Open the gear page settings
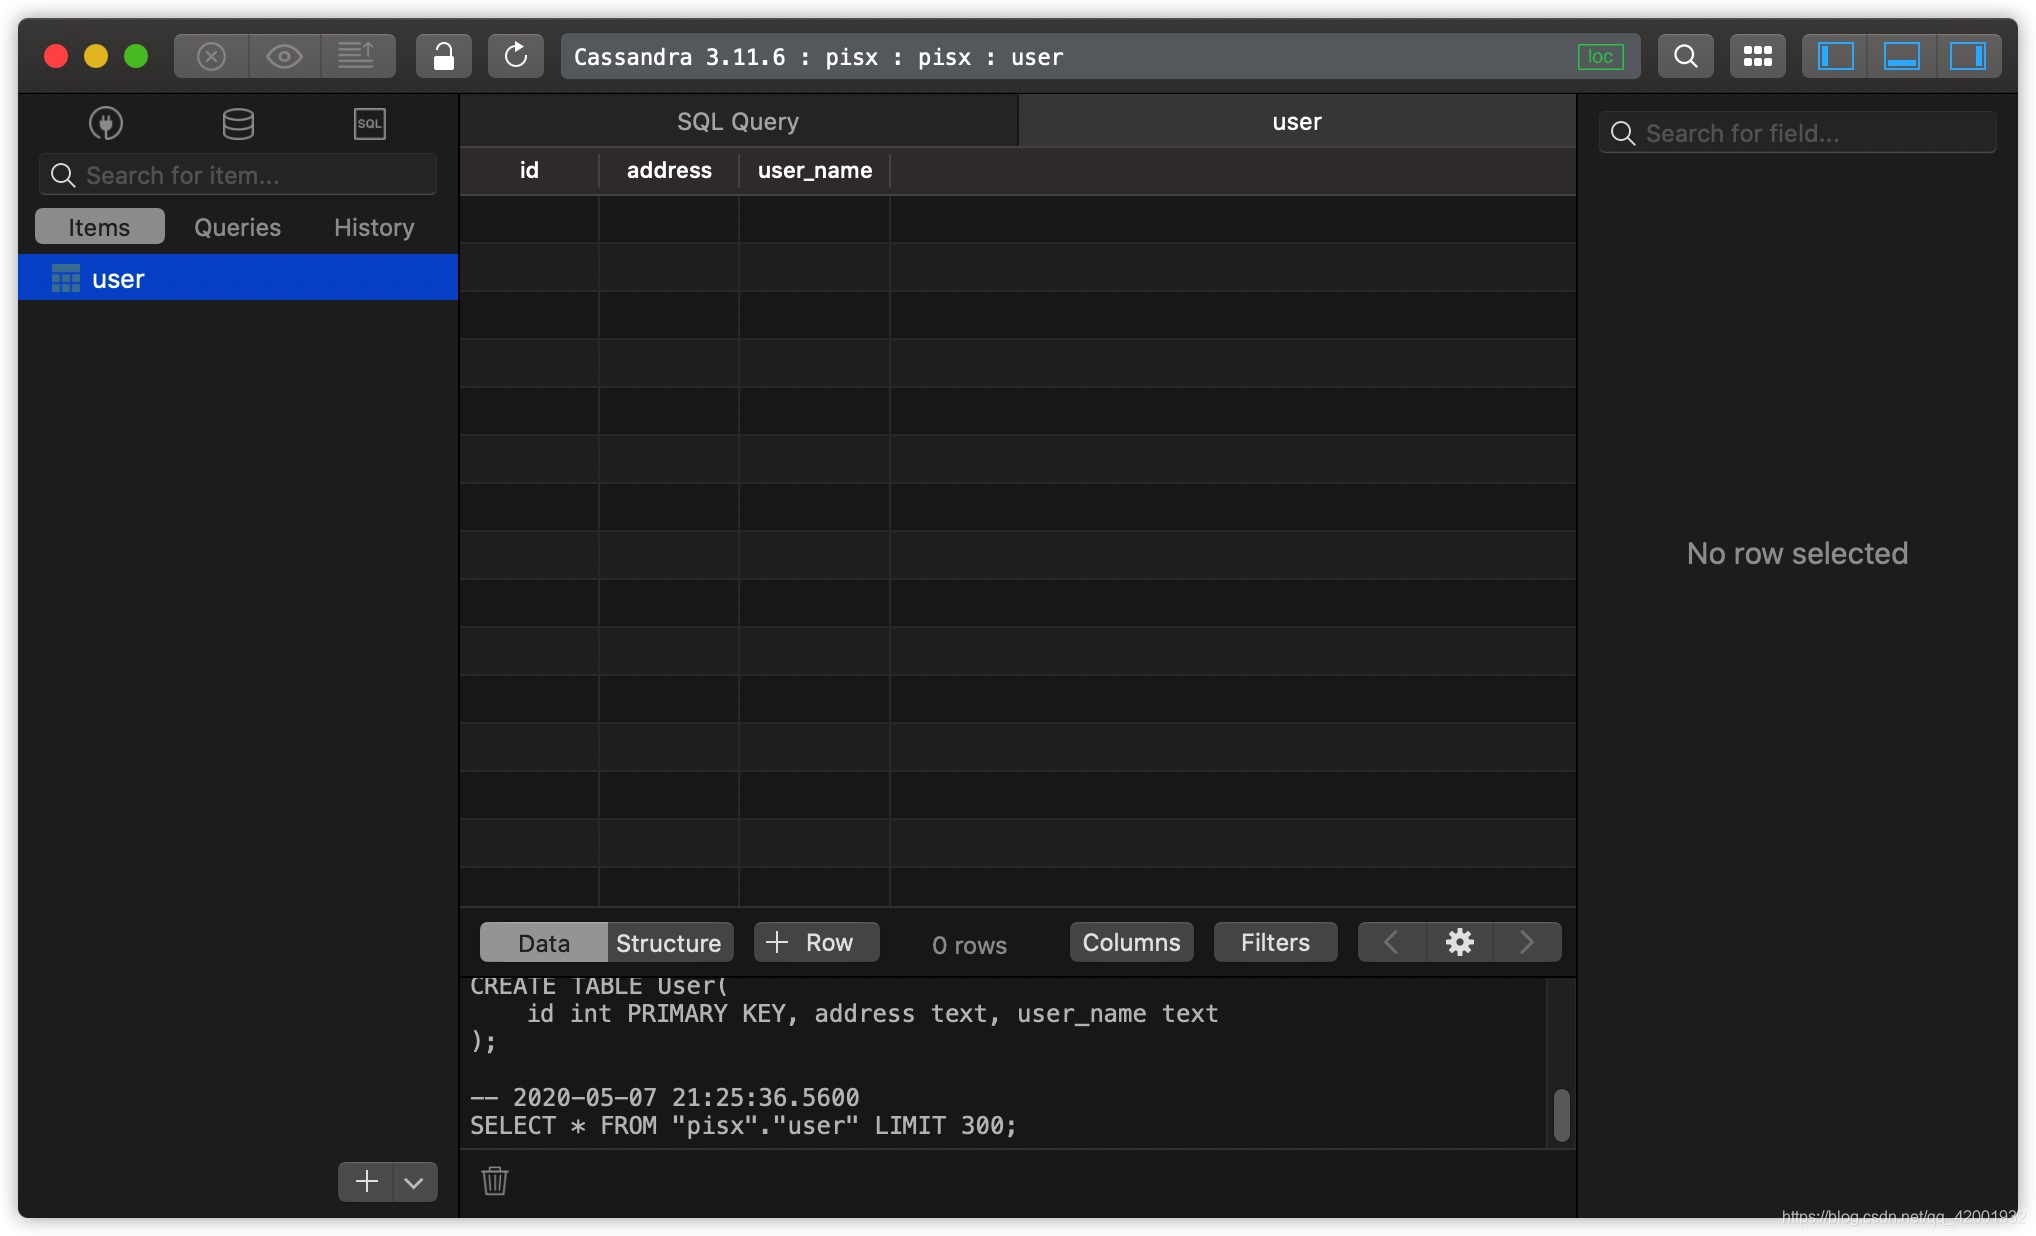The height and width of the screenshot is (1236, 2036). [1460, 943]
